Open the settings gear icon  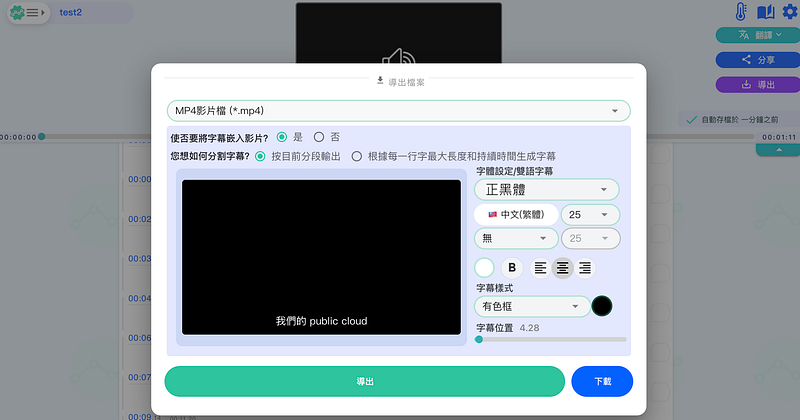(x=790, y=11)
